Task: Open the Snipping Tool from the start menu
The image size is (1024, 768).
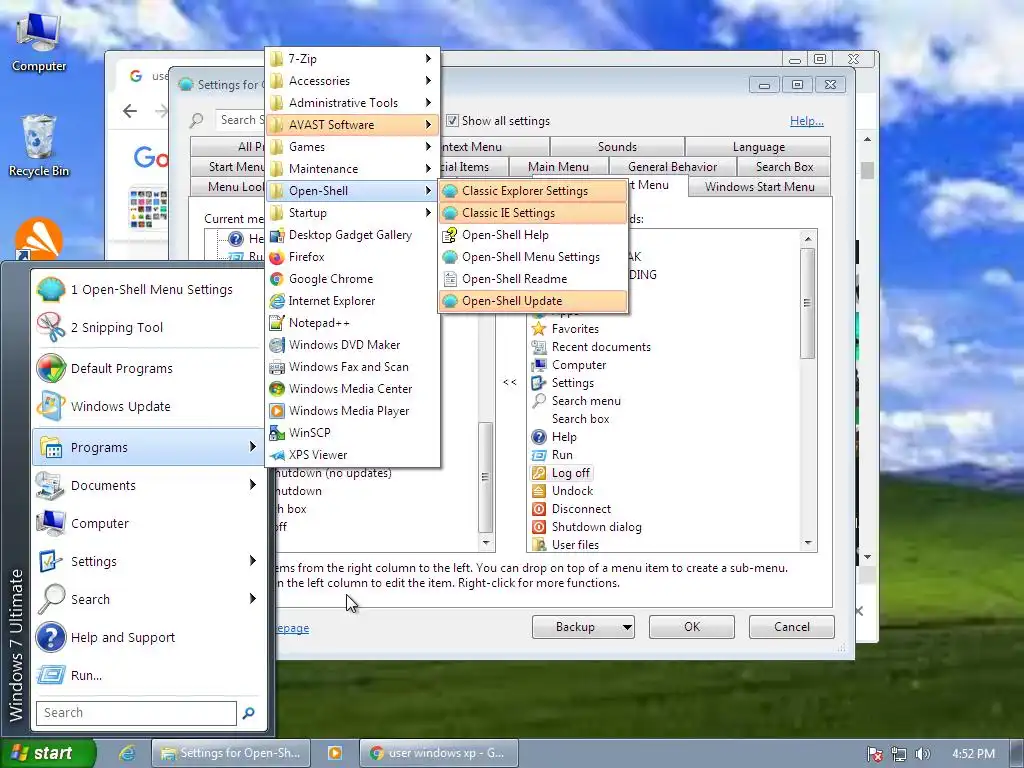Action: point(148,327)
